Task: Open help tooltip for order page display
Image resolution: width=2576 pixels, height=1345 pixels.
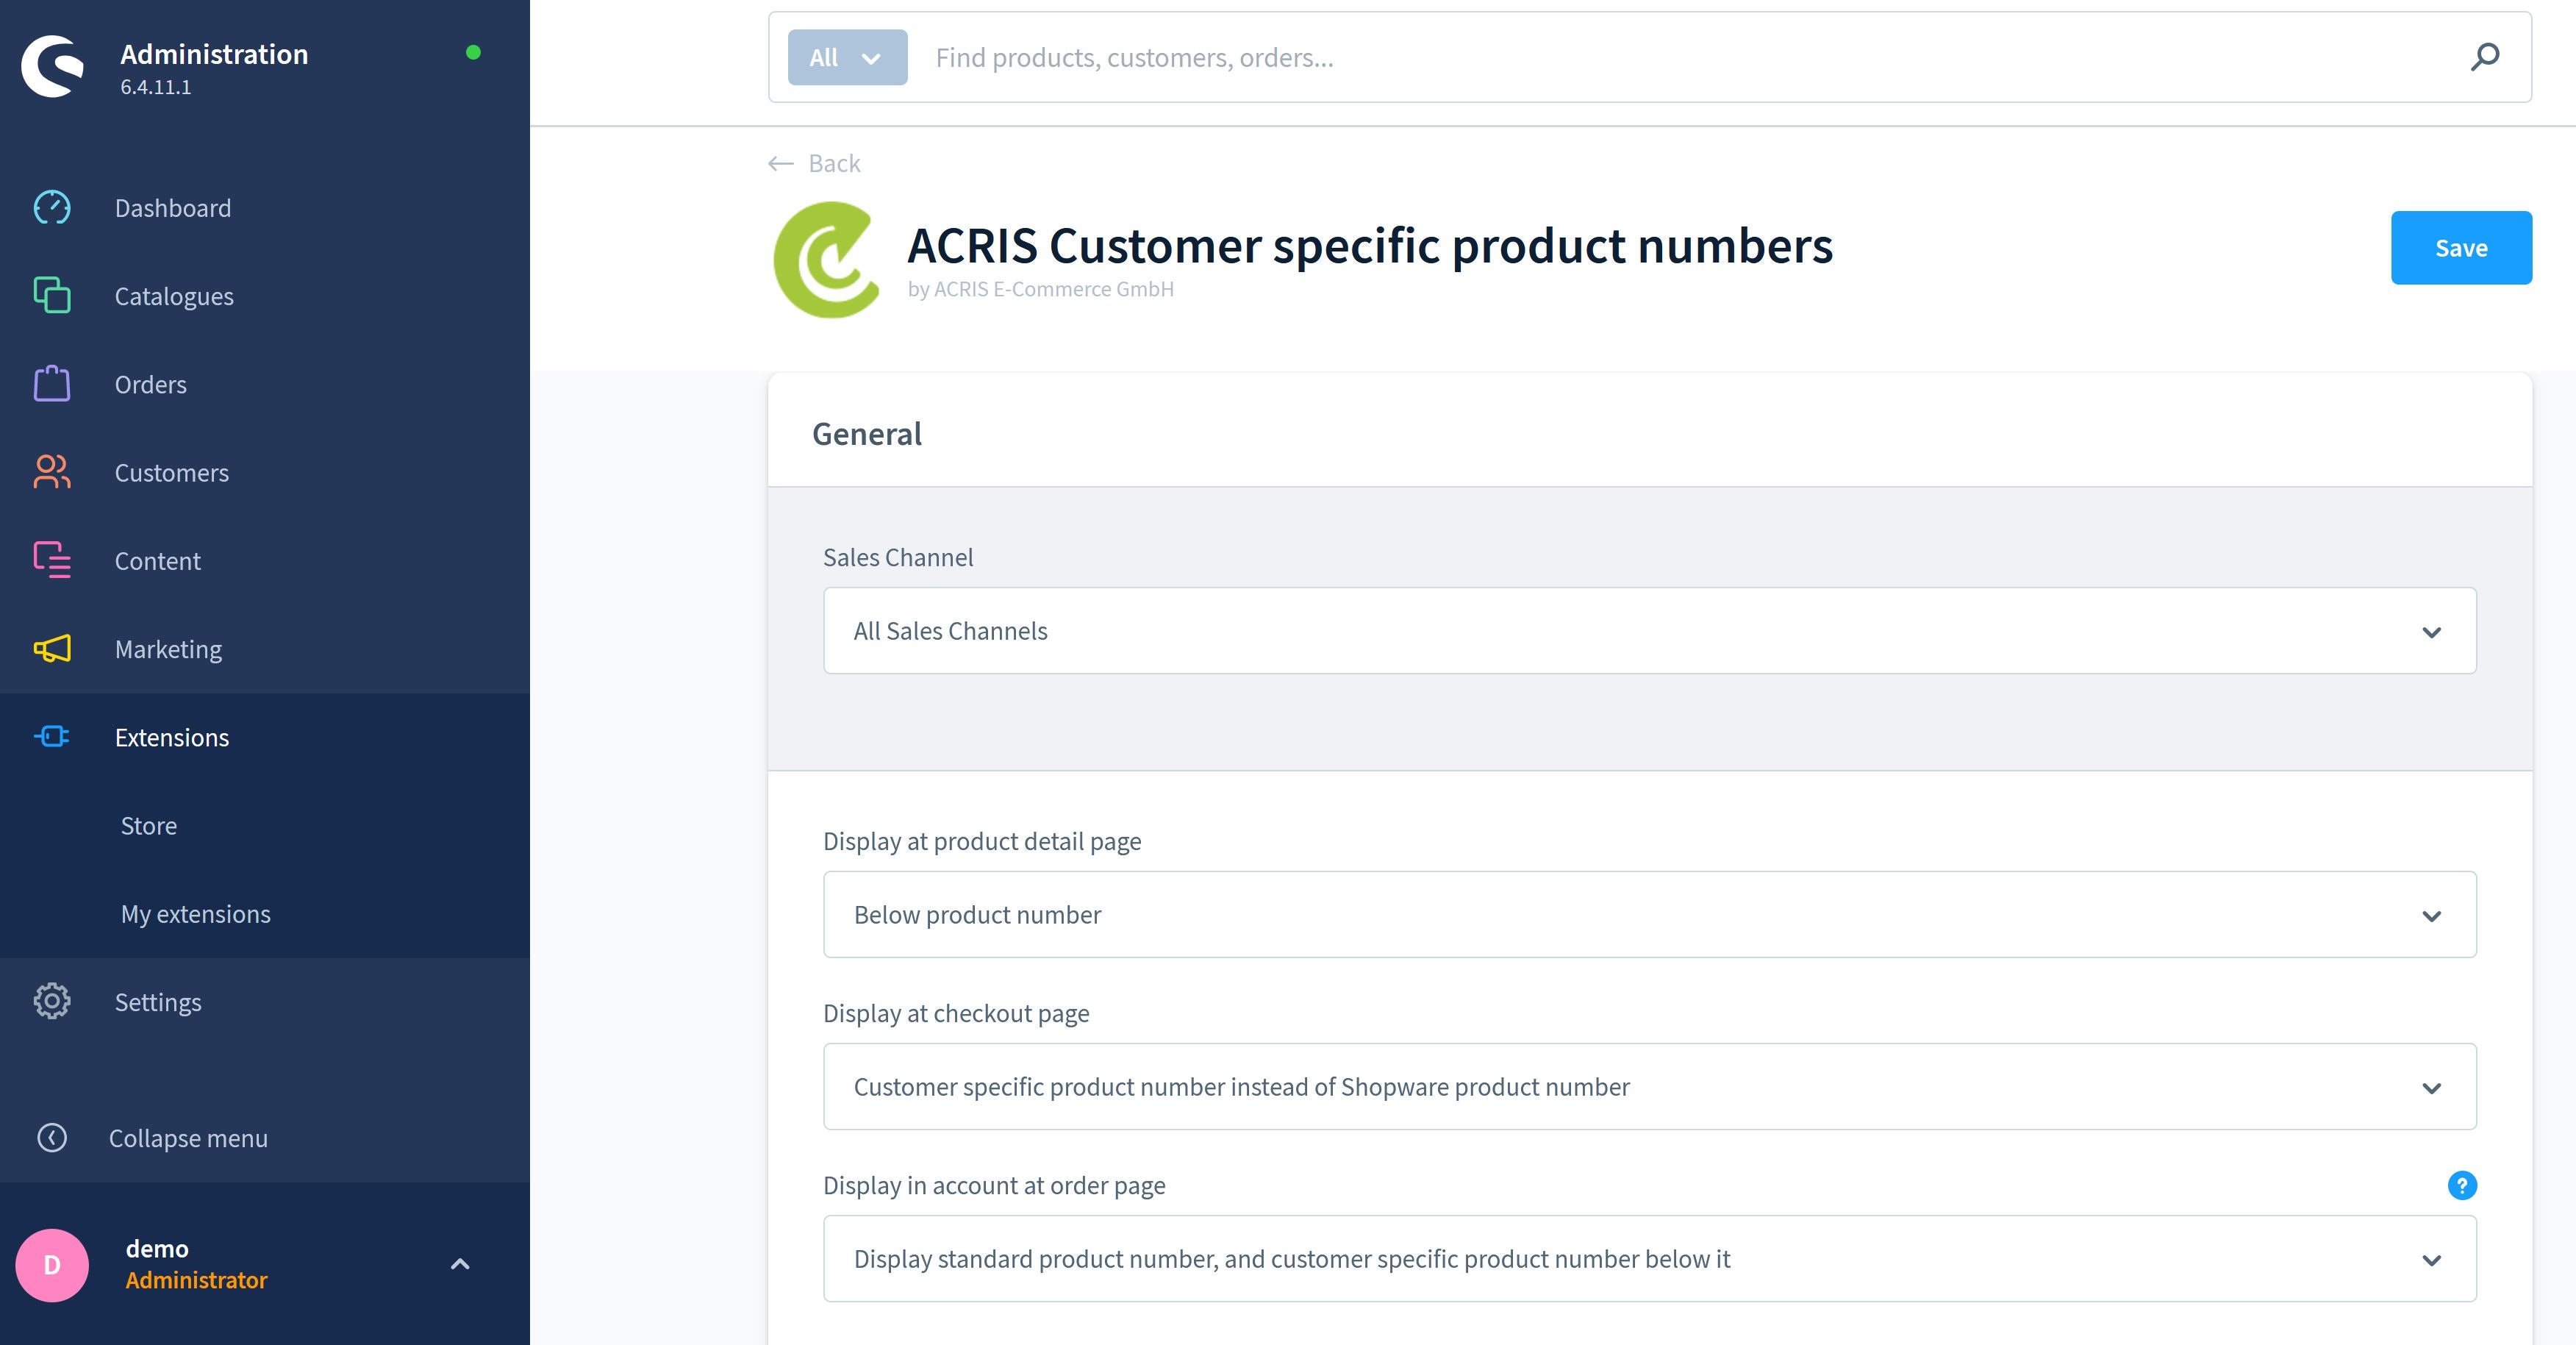Action: [2462, 1185]
